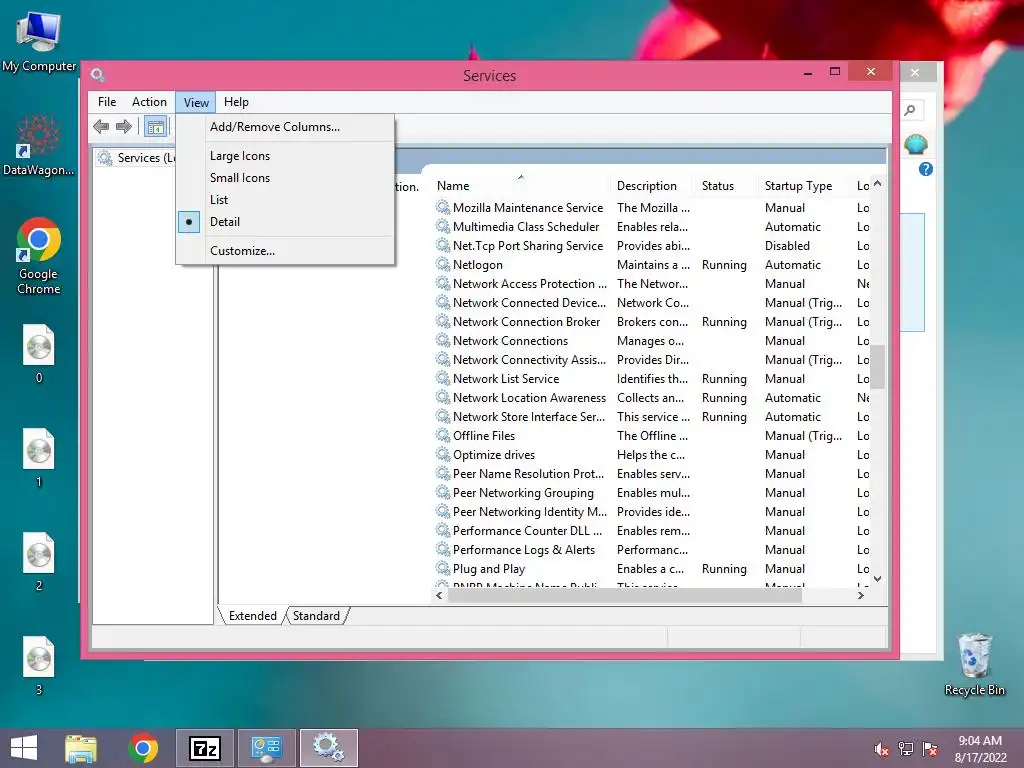Image resolution: width=1024 pixels, height=768 pixels.
Task: Open 7-Zip from the taskbar
Action: (204, 748)
